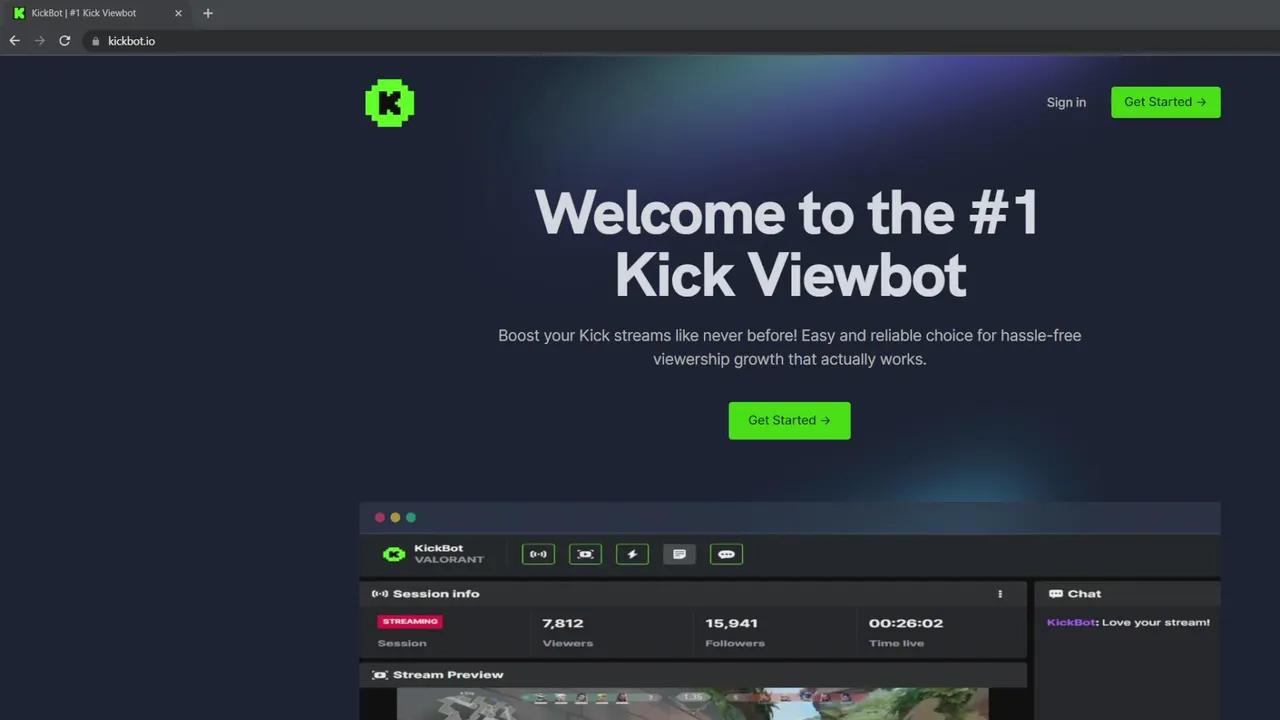Open the three-dot menu in Session info

(x=1000, y=594)
